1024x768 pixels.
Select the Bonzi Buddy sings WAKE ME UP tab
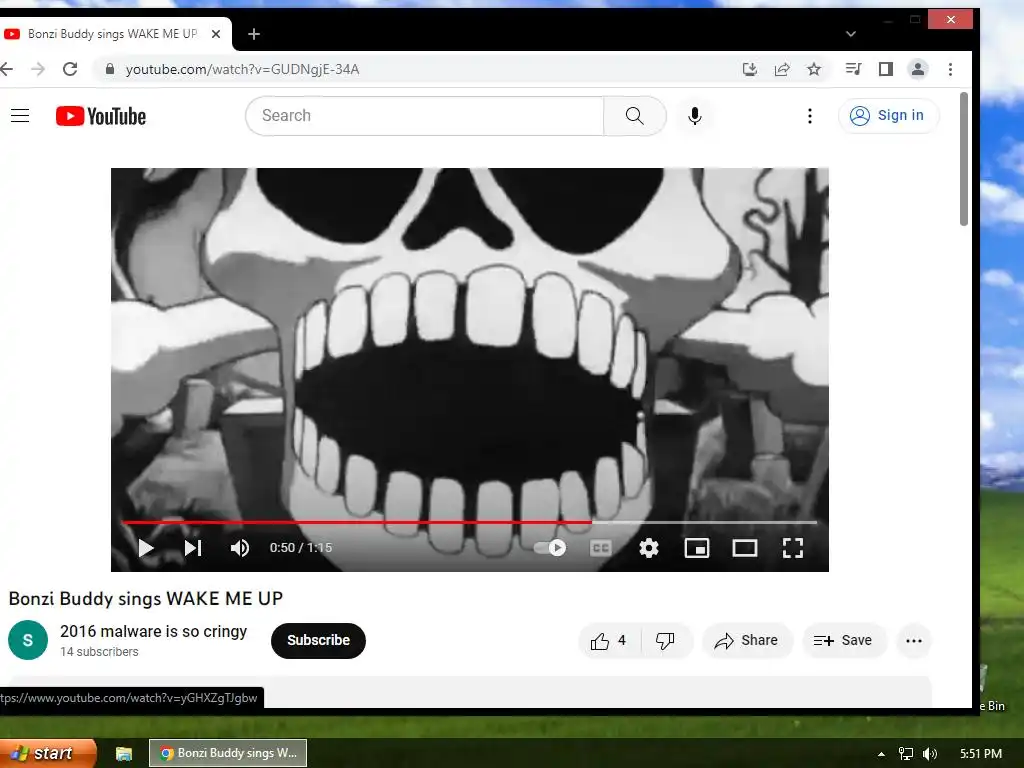[112, 34]
